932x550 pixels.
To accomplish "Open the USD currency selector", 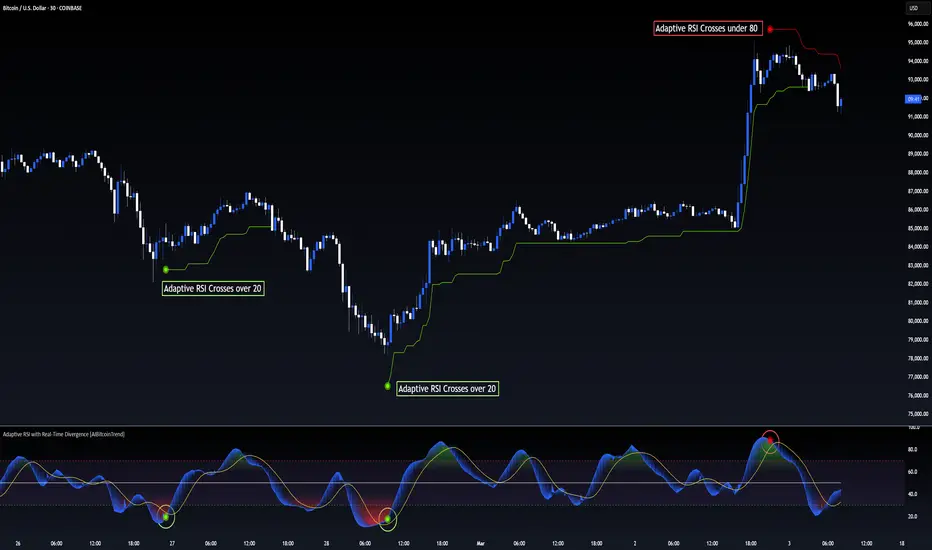I will pyautogui.click(x=912, y=8).
